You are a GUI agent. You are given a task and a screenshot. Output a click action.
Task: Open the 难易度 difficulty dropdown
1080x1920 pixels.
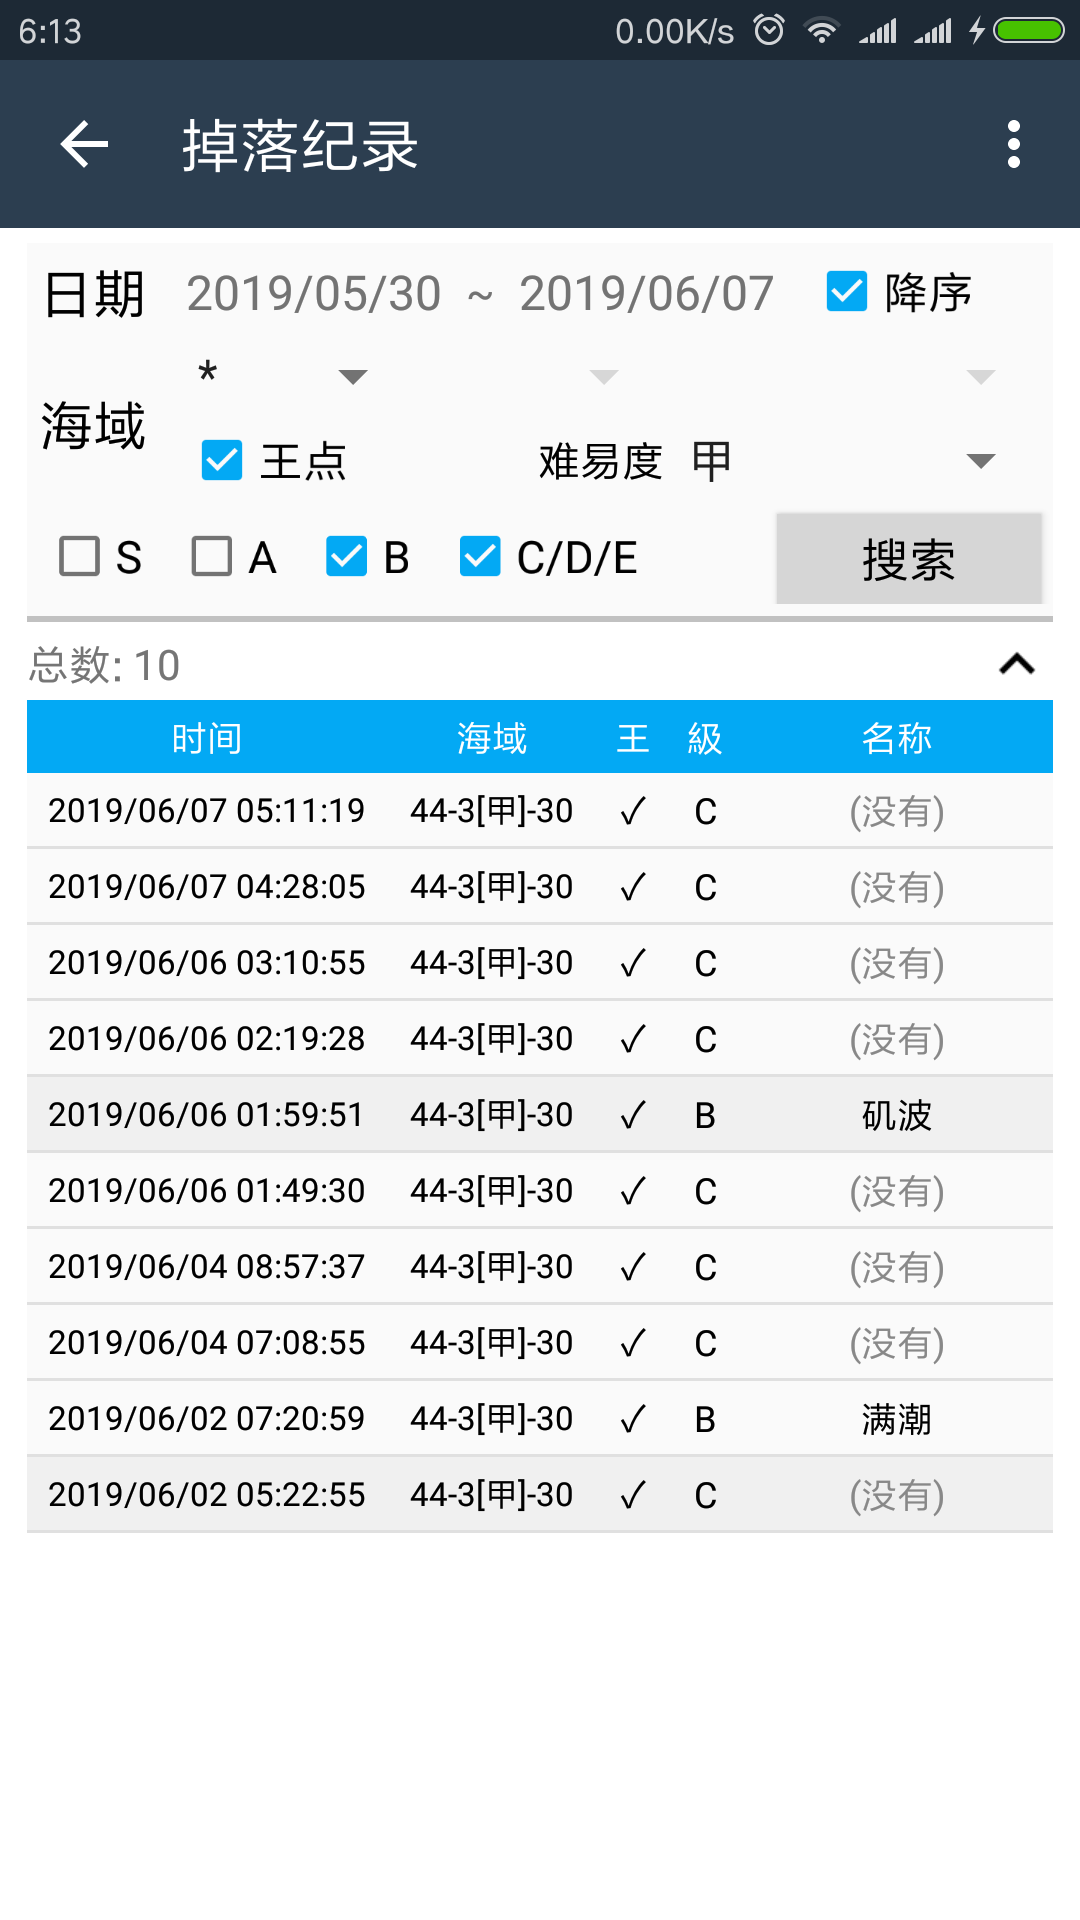click(842, 461)
